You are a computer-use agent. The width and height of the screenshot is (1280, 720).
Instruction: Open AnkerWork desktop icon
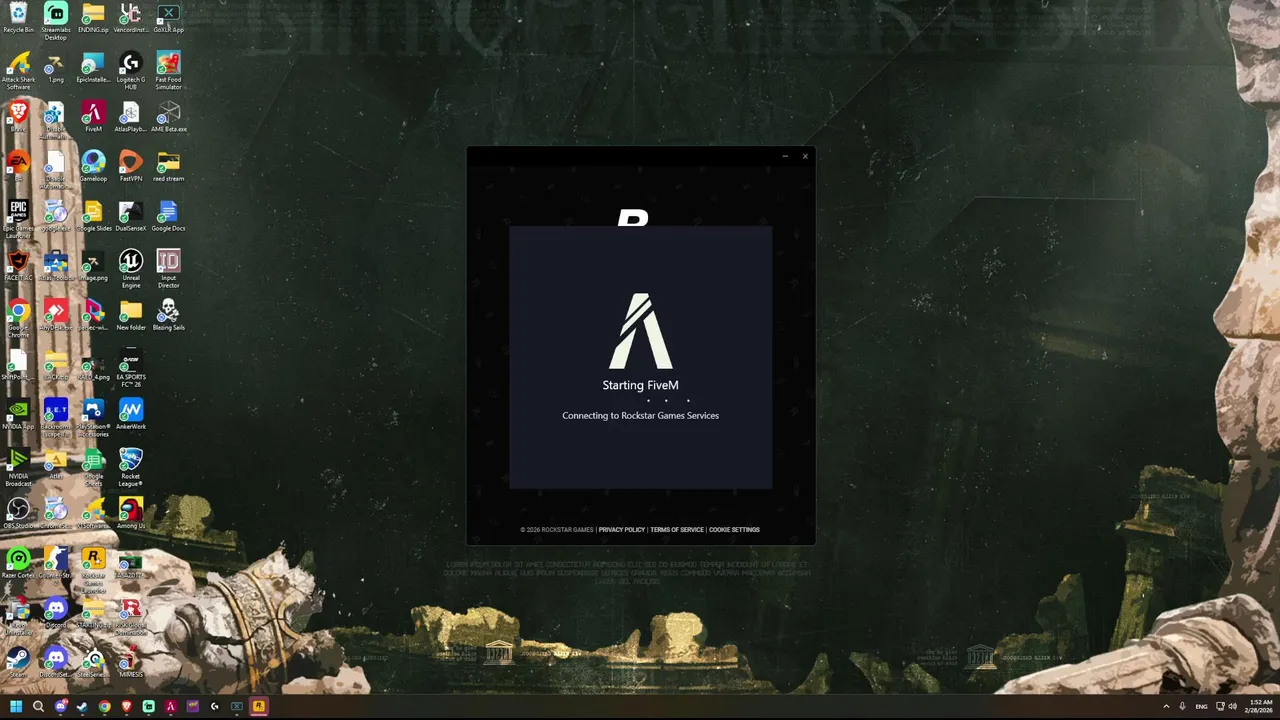131,415
